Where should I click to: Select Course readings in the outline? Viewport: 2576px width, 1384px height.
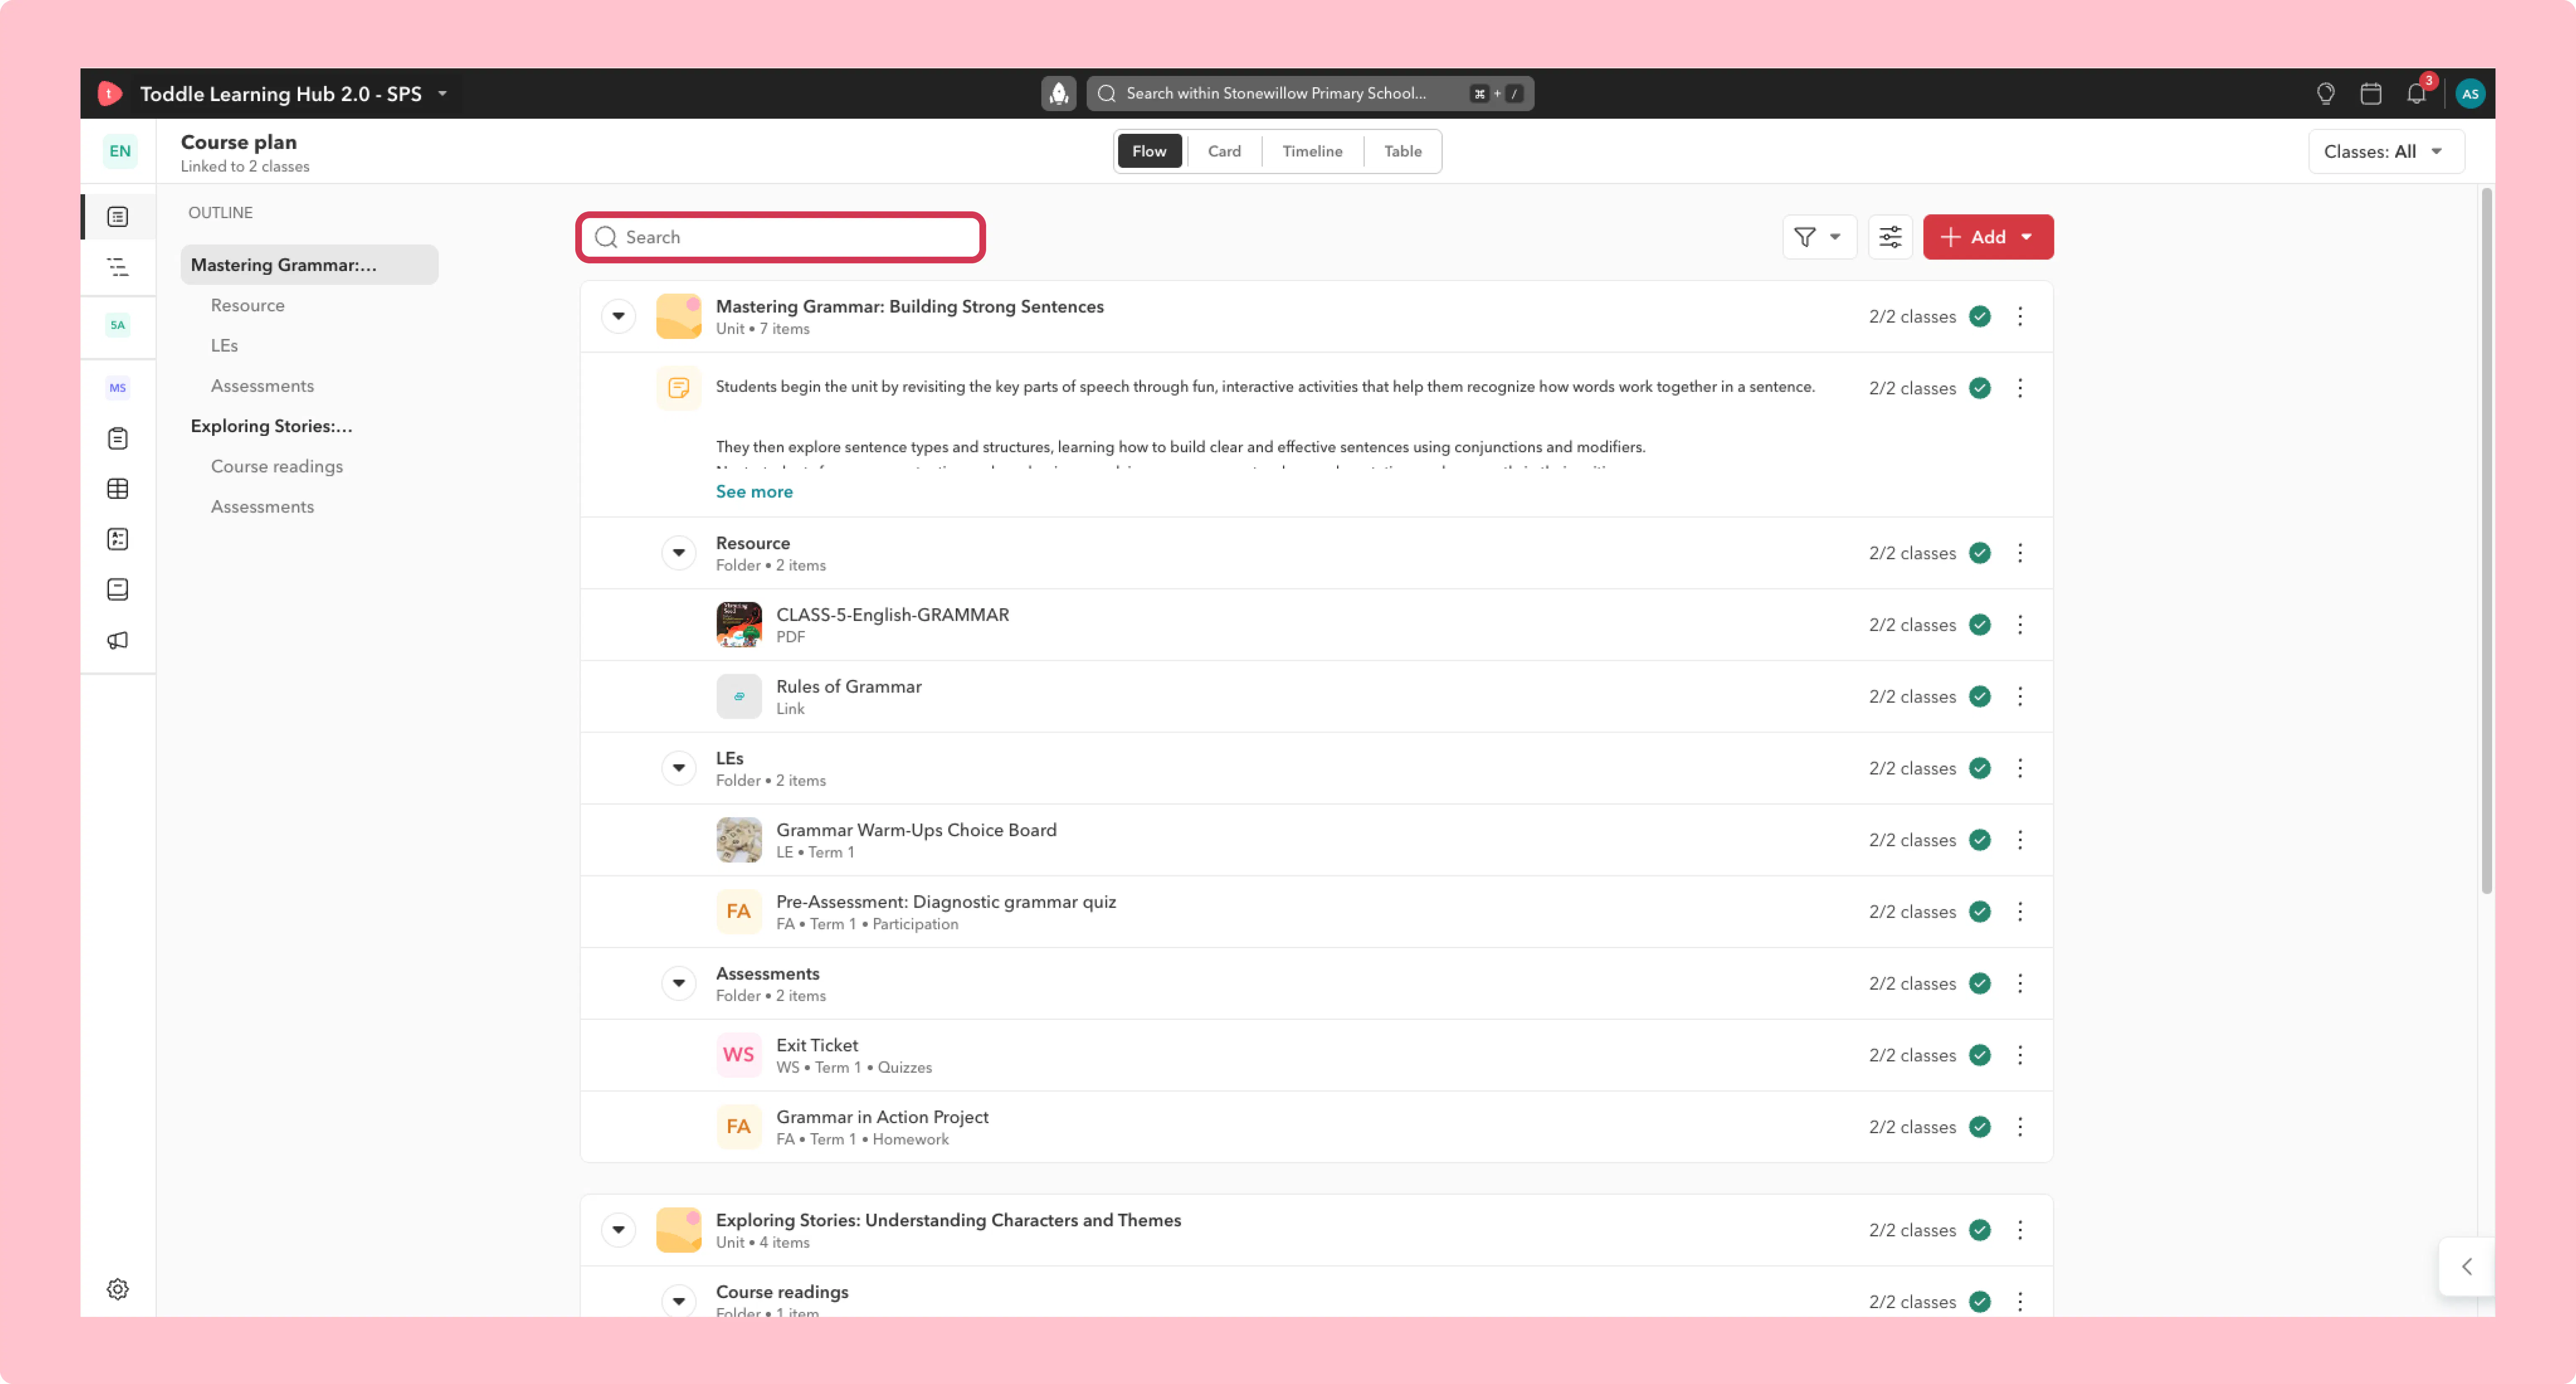[277, 467]
